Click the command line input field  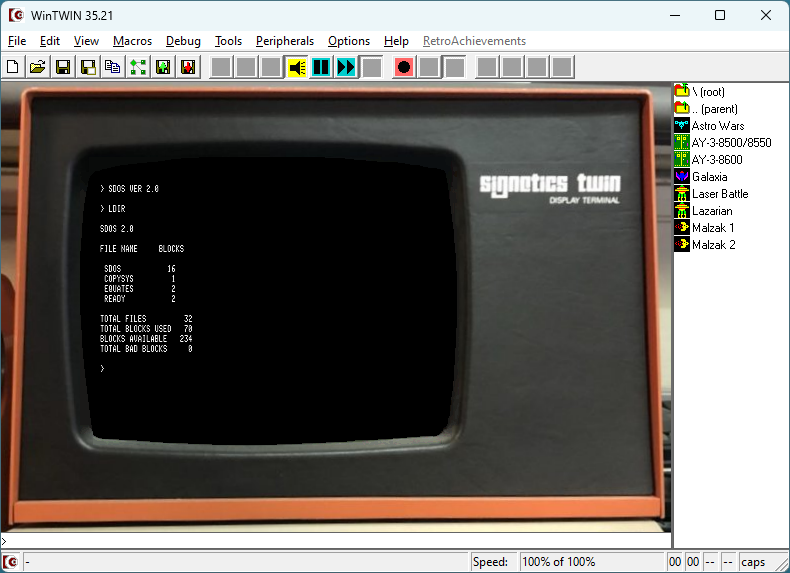tap(337, 541)
